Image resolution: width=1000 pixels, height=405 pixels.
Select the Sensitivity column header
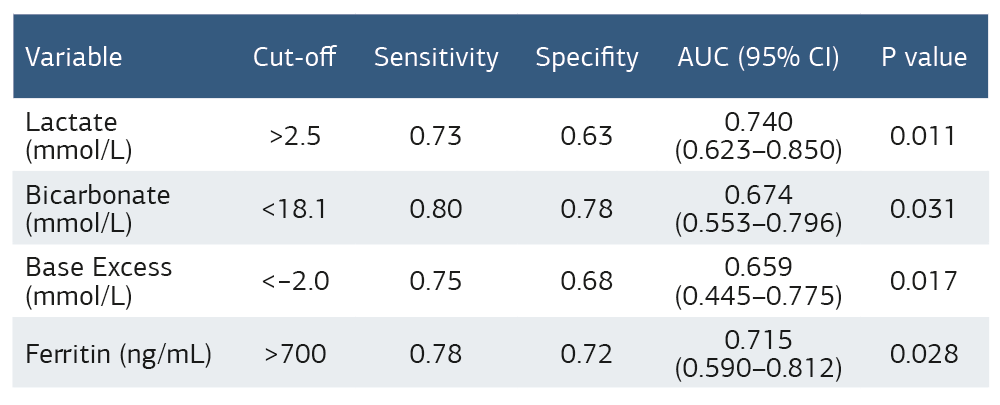pos(436,57)
